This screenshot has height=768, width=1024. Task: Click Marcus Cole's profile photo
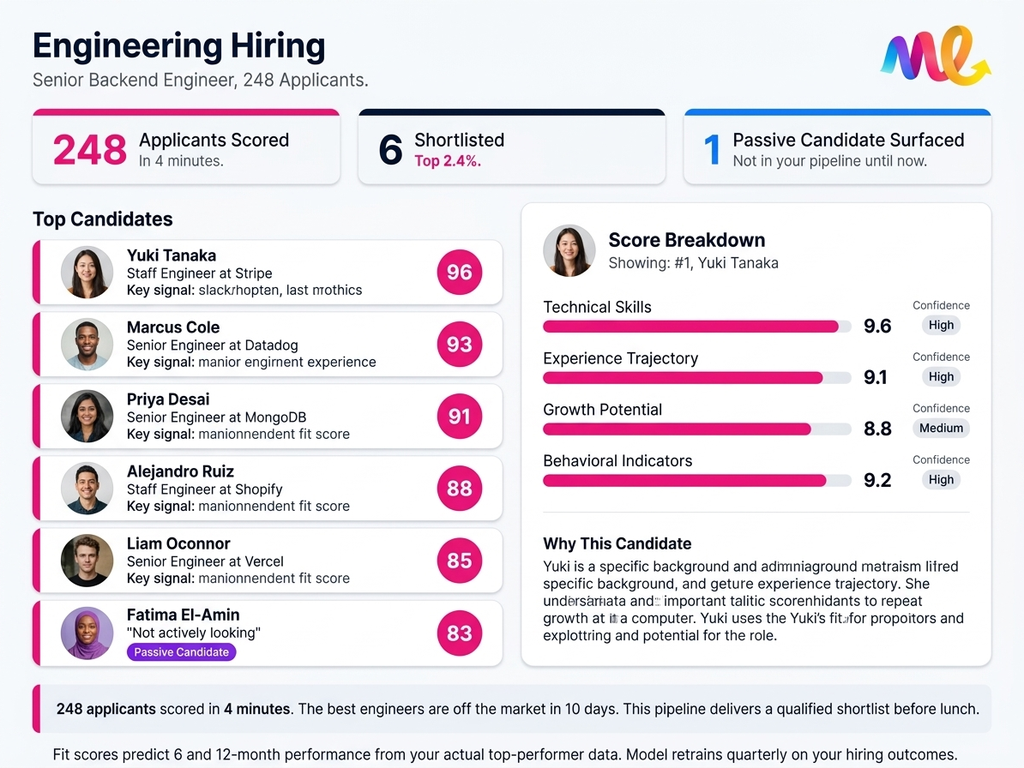click(x=87, y=344)
